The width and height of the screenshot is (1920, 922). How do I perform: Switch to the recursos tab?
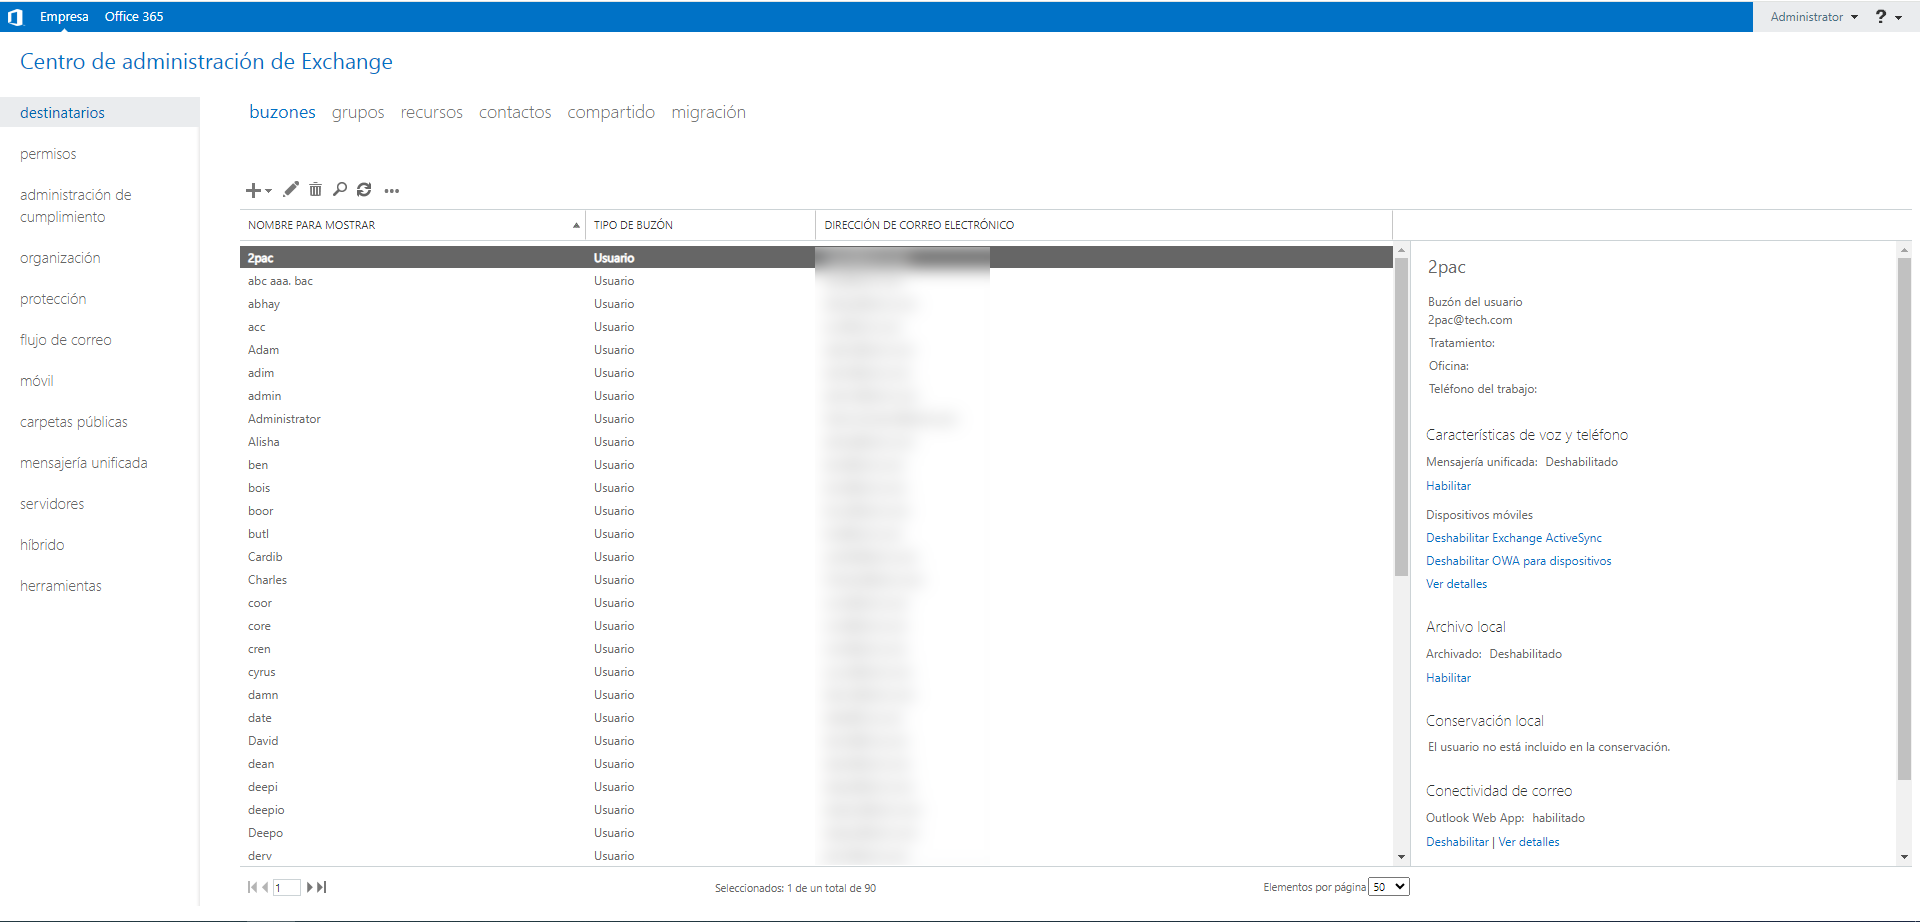(x=431, y=112)
